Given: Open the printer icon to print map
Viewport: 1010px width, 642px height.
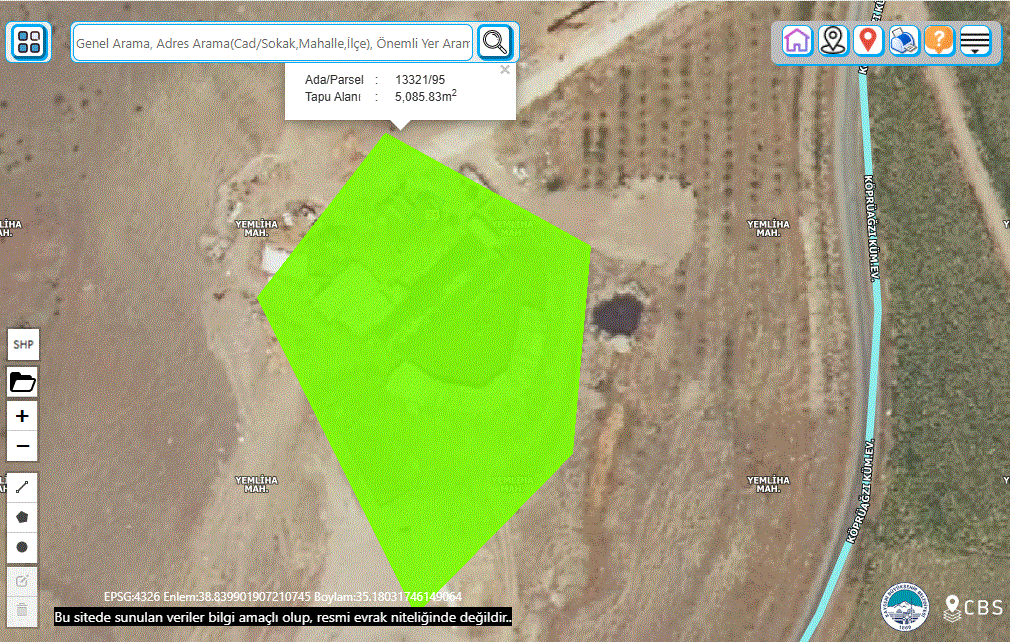Looking at the screenshot, I should coord(904,41).
